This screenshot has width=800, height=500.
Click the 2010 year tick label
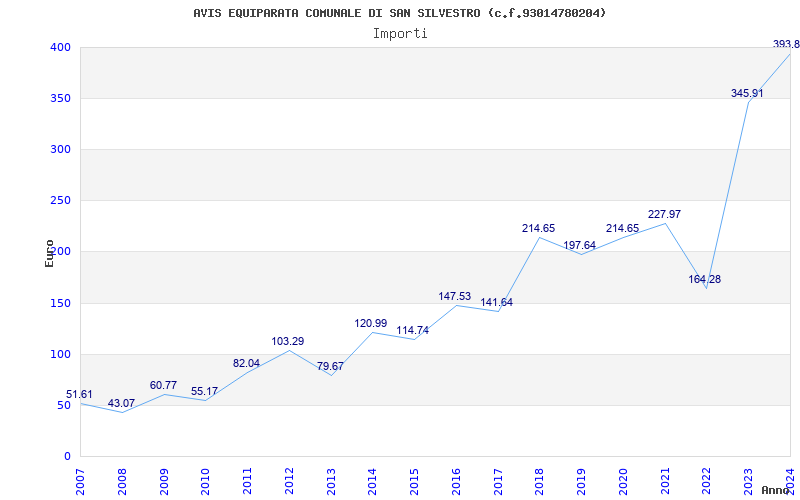(x=206, y=482)
